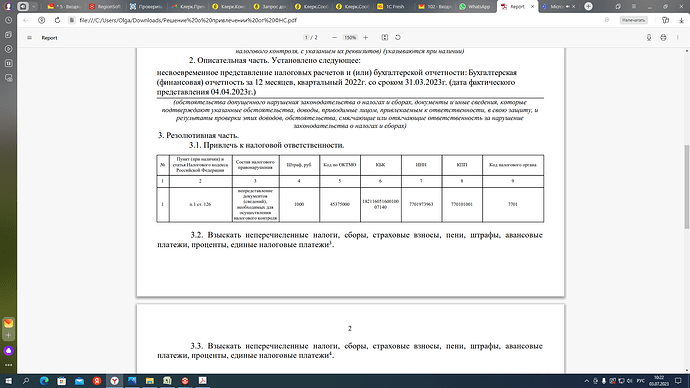Rotate the PDF page
Viewport: 690px width, 388px height.
coord(398,38)
